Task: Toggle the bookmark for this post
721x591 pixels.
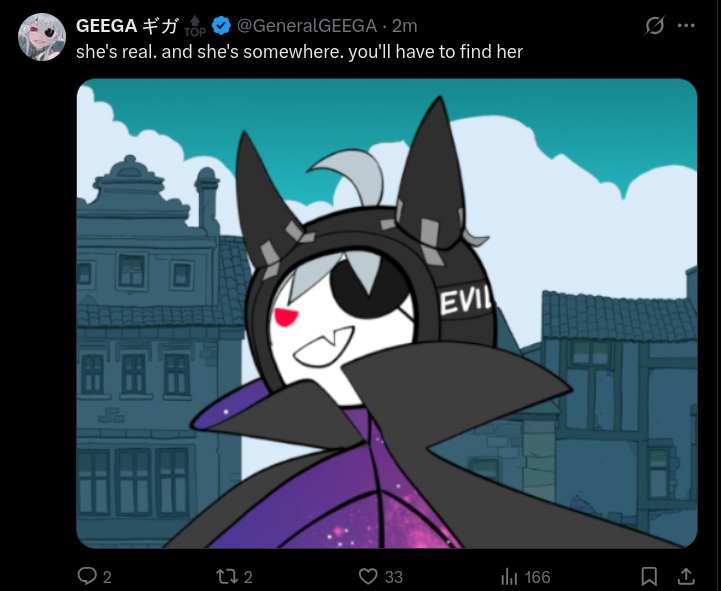Action: (649, 576)
